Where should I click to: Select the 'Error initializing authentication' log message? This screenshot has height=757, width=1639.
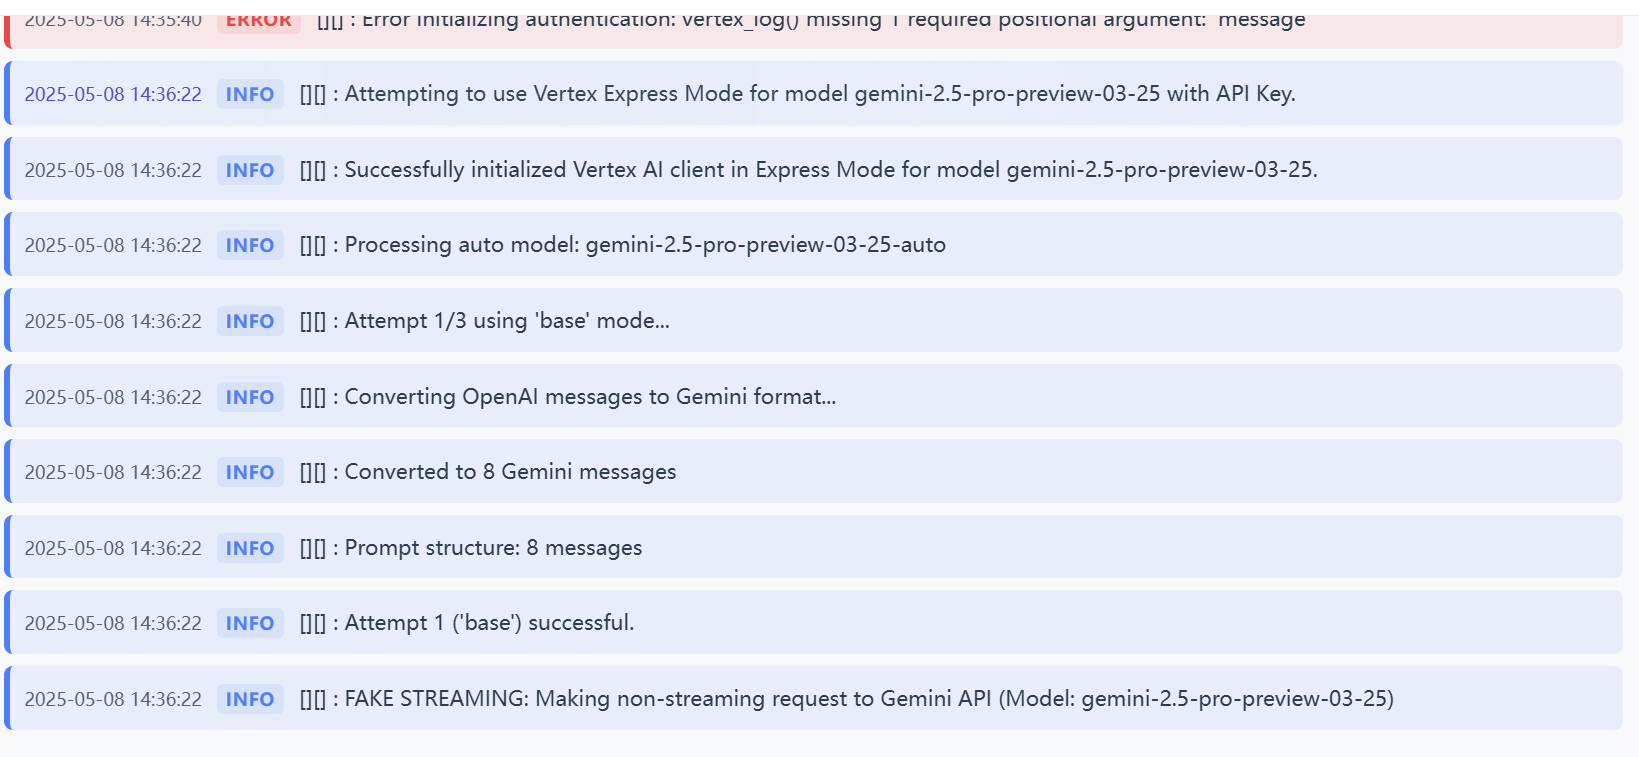click(x=810, y=20)
